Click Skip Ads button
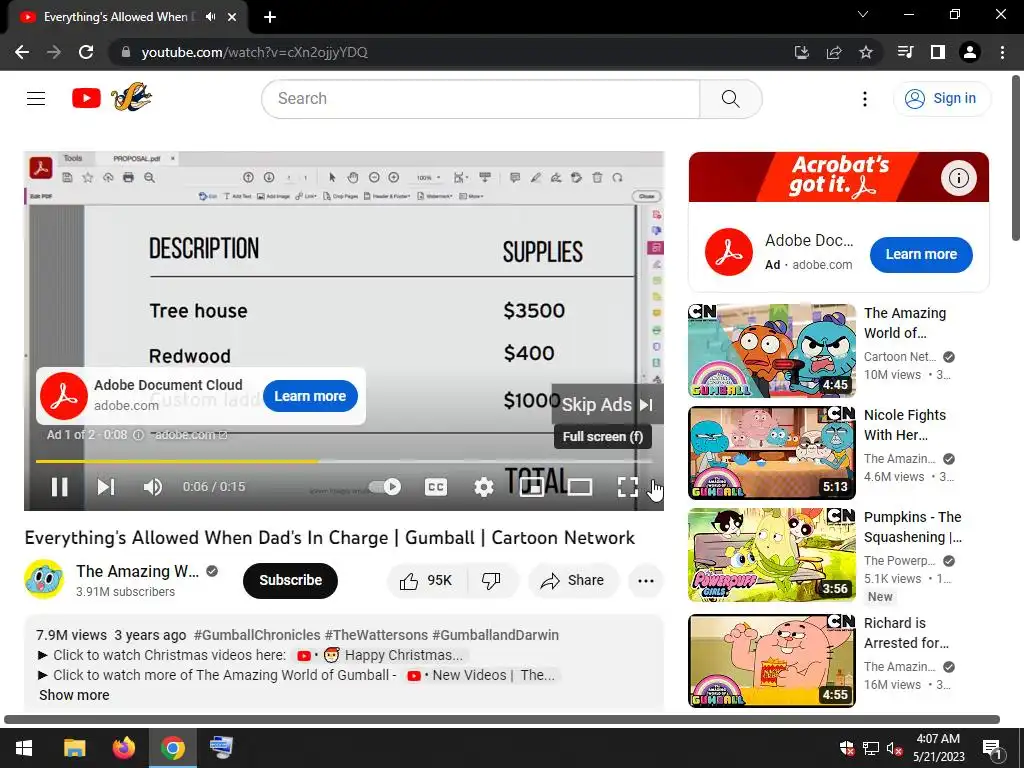The height and width of the screenshot is (768, 1024). click(x=607, y=405)
